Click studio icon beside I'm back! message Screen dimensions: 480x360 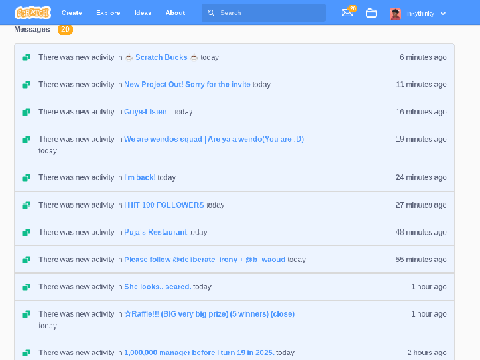[x=26, y=178]
